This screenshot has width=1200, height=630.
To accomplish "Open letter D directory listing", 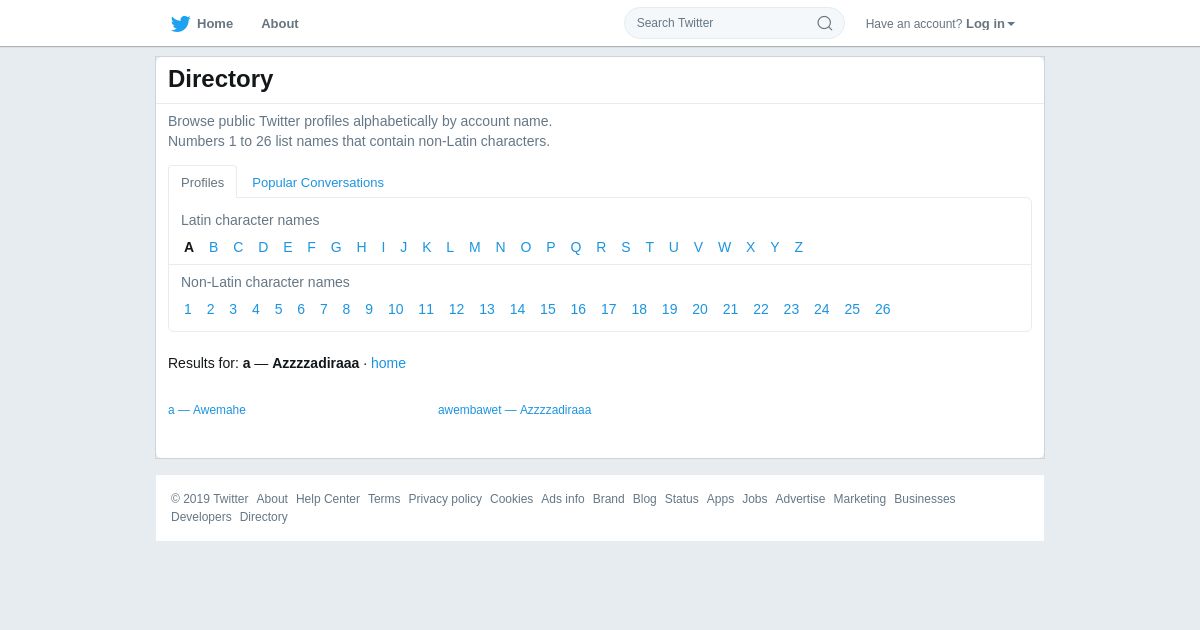I will [263, 247].
